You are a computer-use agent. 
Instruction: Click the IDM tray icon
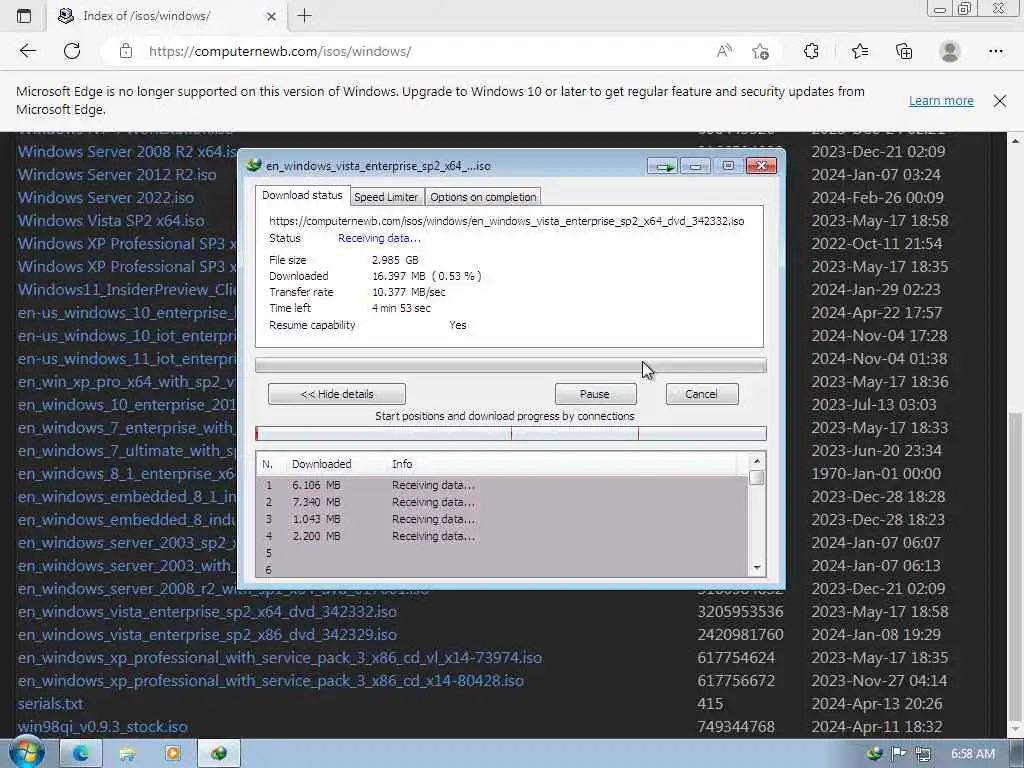point(875,754)
